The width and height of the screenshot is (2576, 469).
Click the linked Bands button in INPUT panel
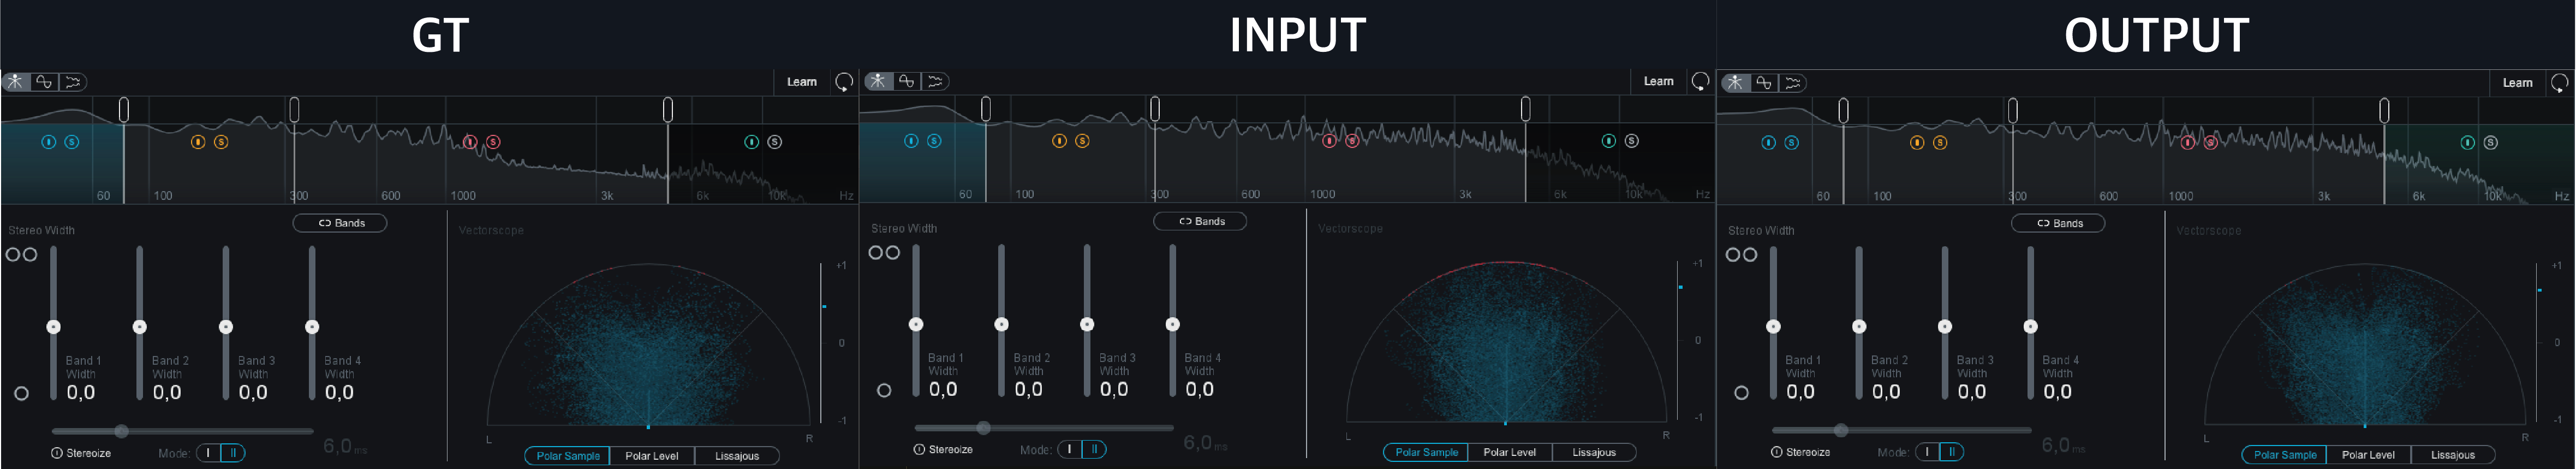(x=1200, y=221)
